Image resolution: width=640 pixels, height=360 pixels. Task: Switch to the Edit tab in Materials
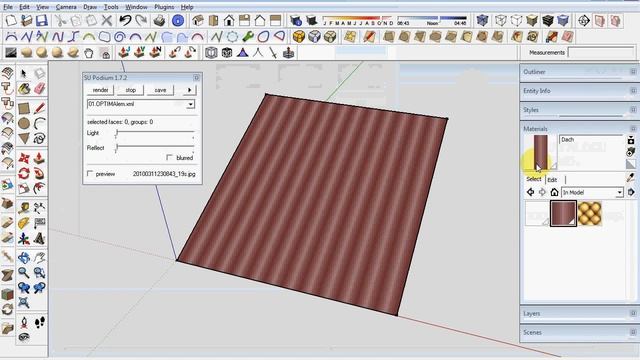point(552,180)
